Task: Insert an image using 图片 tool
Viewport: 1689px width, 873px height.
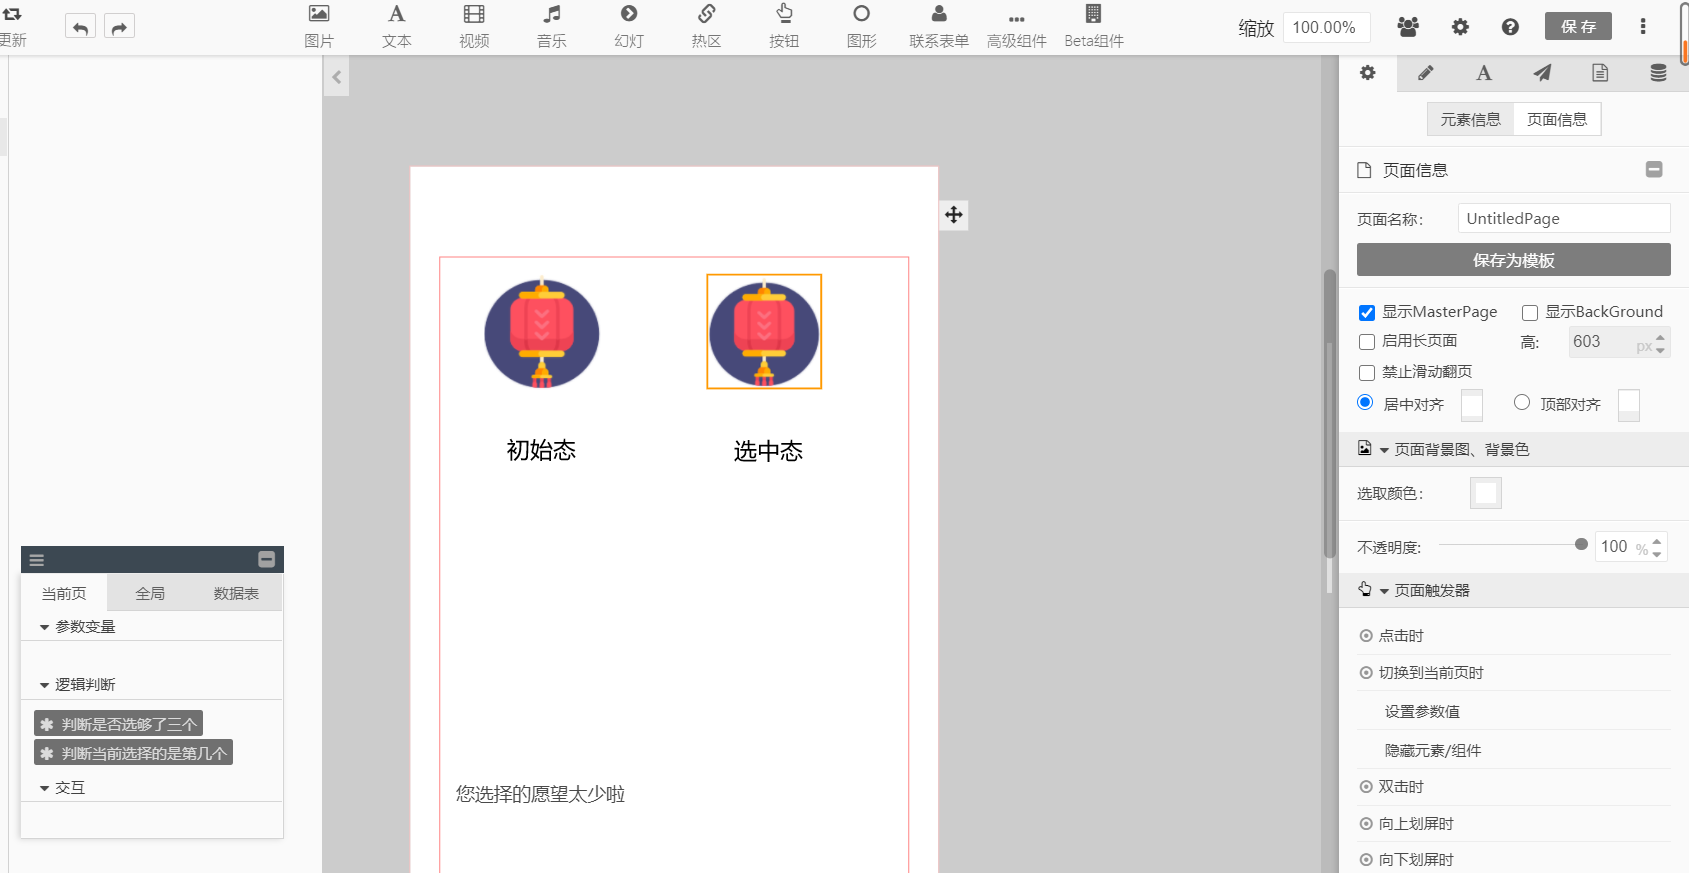Action: (319, 26)
